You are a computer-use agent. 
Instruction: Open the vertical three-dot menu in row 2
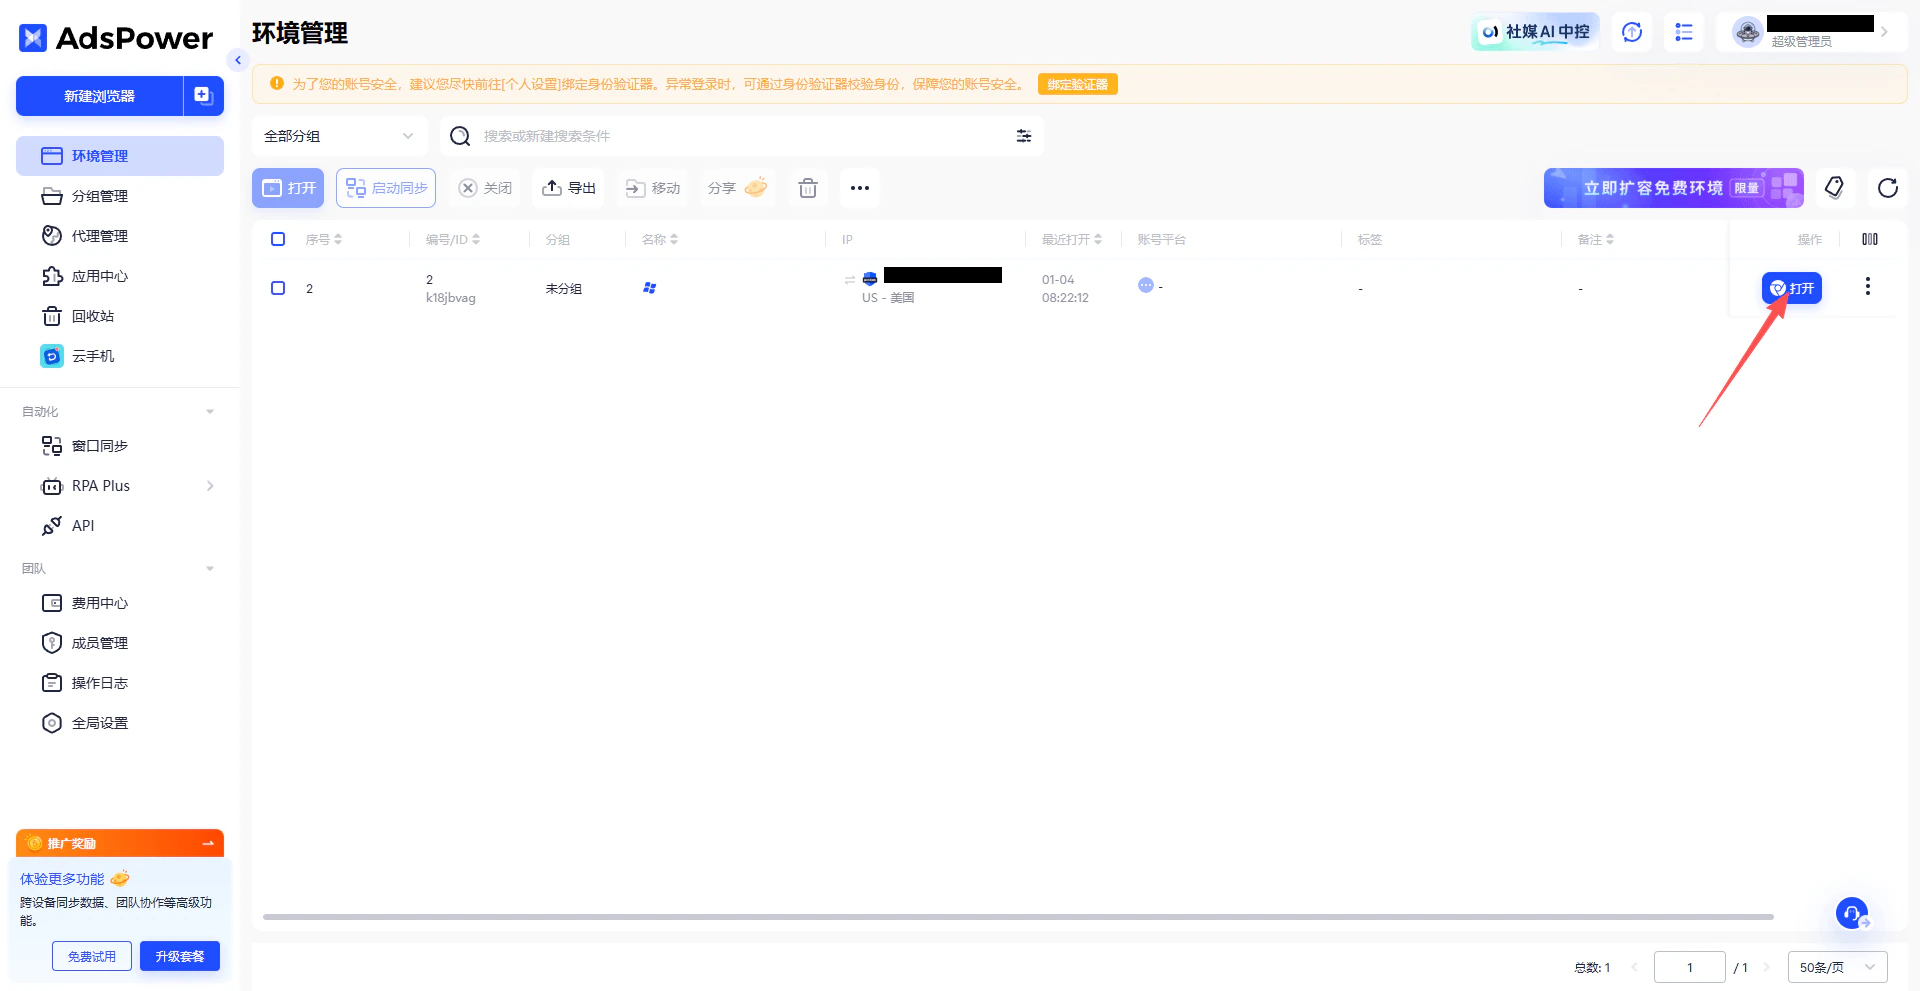[1868, 287]
